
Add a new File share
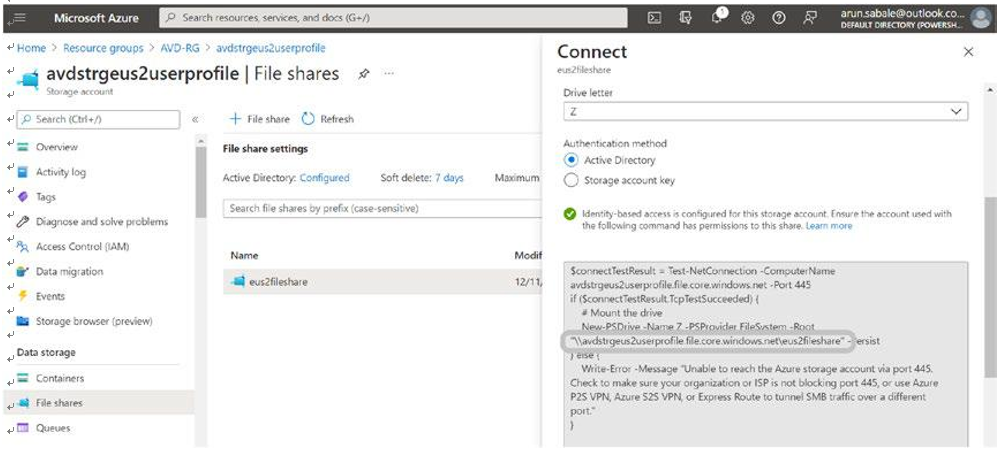pyautogui.click(x=259, y=119)
